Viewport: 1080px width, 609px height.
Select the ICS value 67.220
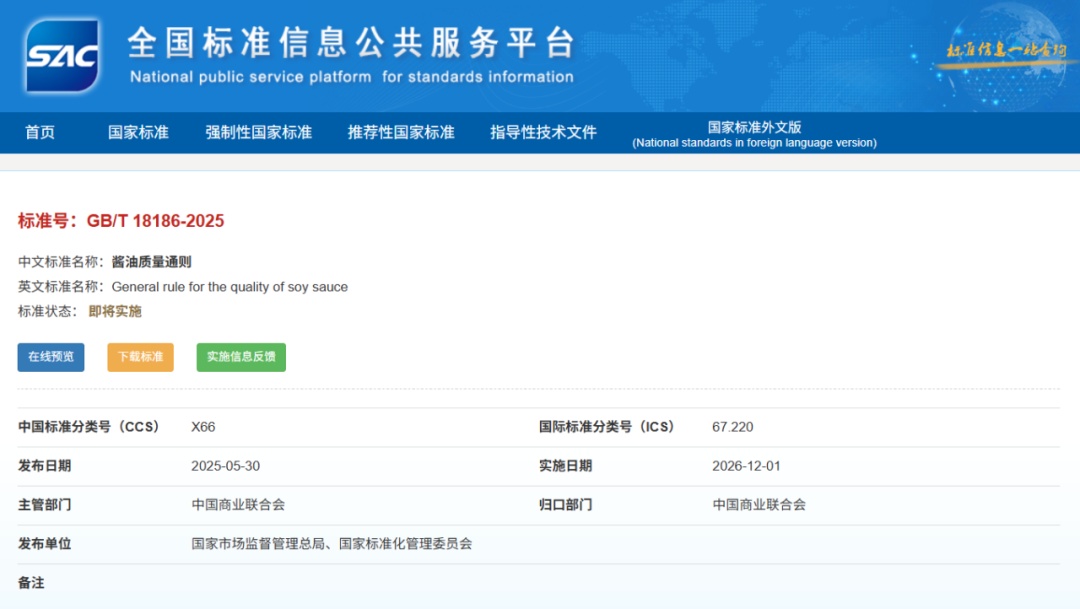coord(733,427)
